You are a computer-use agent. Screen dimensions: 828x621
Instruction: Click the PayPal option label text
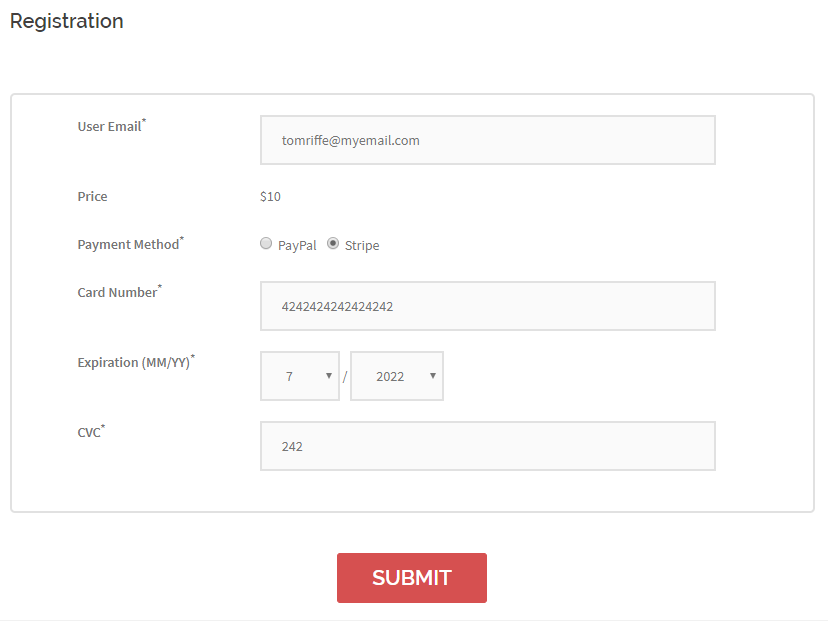click(x=297, y=245)
